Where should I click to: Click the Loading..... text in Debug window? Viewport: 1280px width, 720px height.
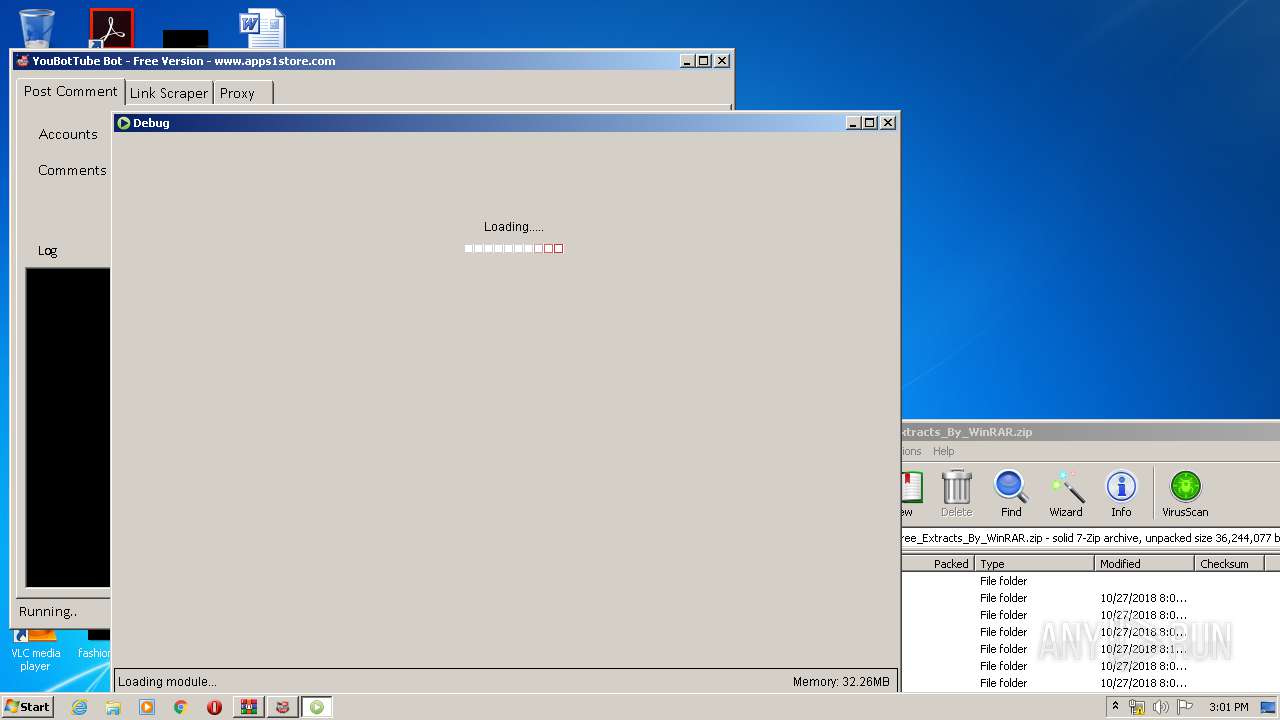click(514, 227)
